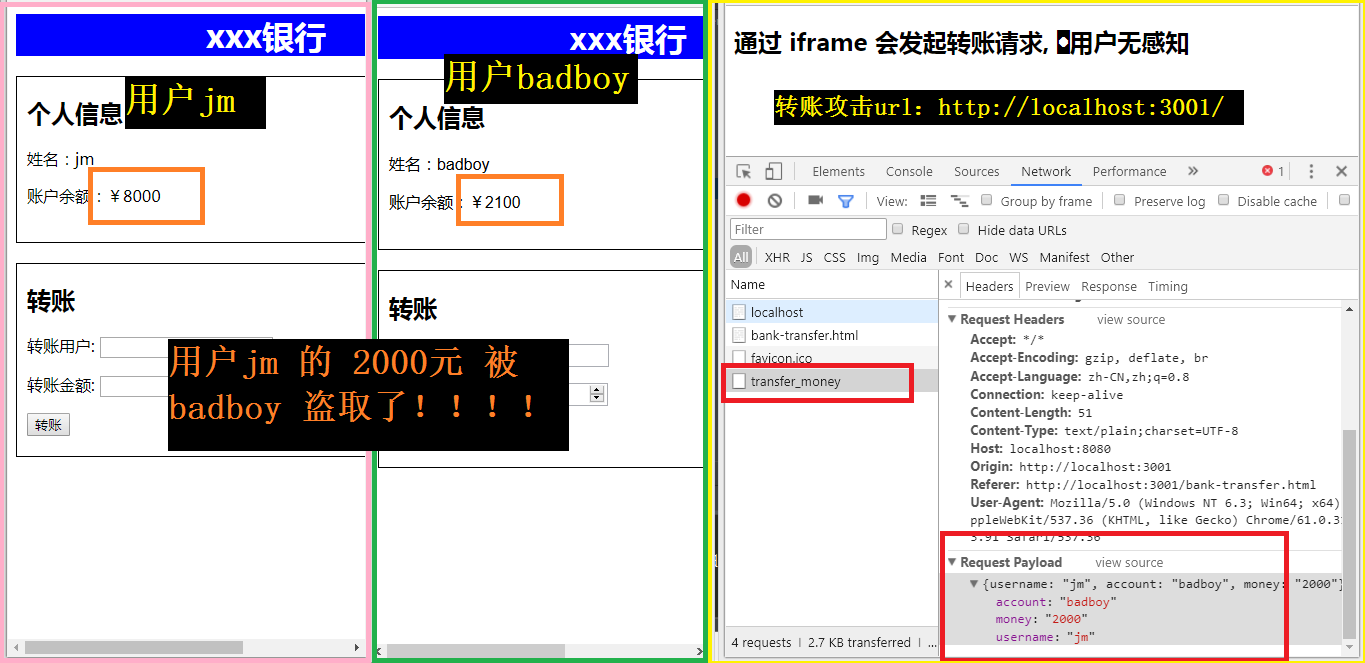Image resolution: width=1365 pixels, height=663 pixels.
Task: Click the 转账 submit button in jm's bank page
Action: (48, 425)
